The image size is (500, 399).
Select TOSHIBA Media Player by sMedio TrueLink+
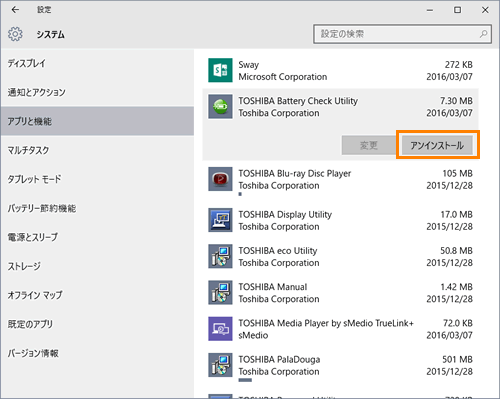tap(326, 323)
